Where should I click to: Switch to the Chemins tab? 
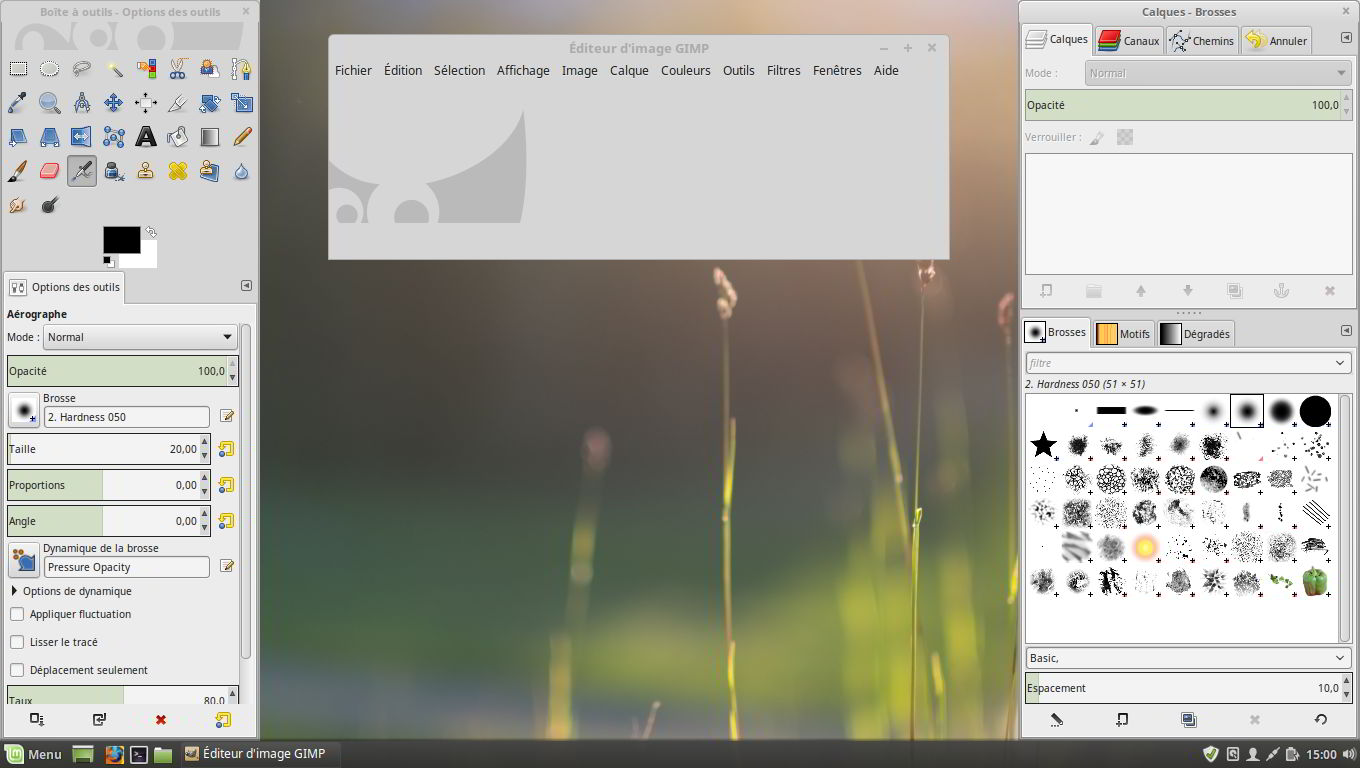click(1201, 41)
